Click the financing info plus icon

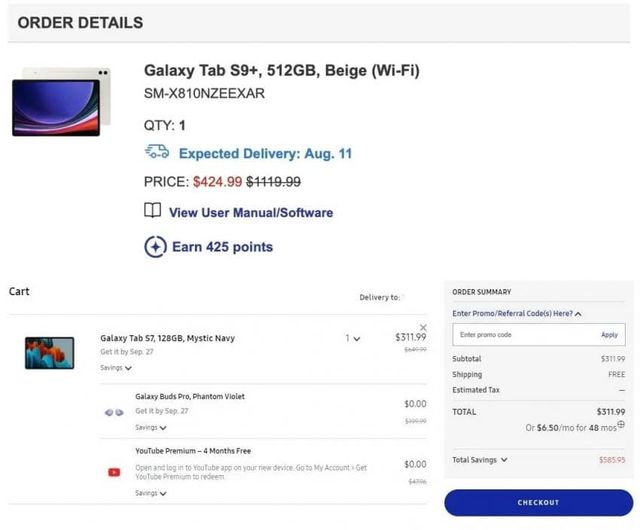point(621,425)
